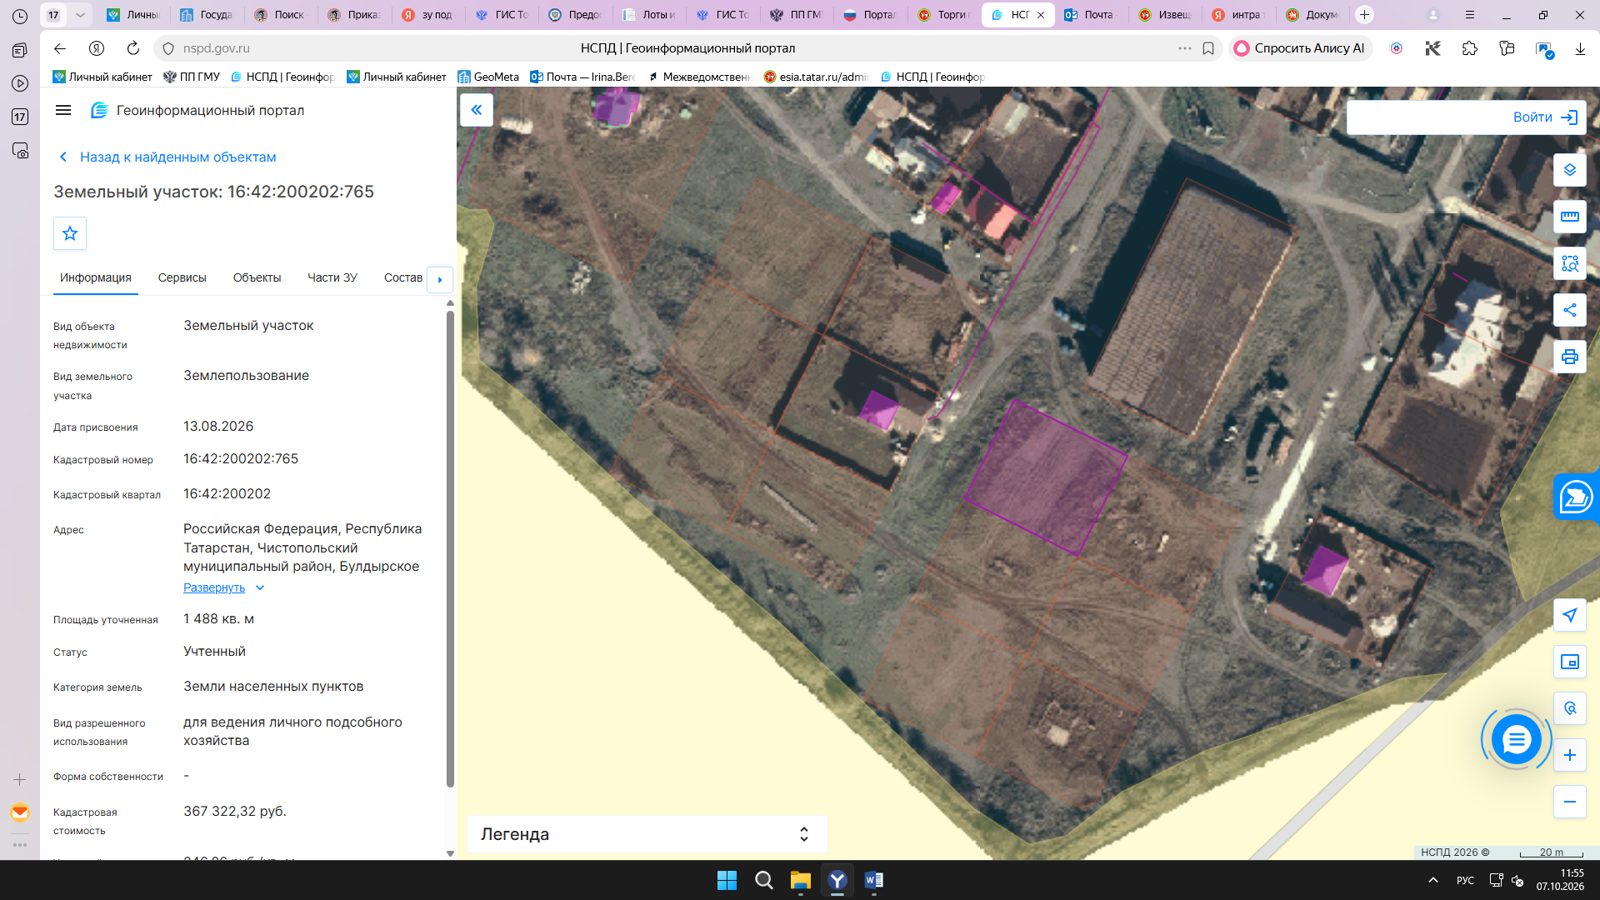Add the parcel to favorites with star icon
1600x900 pixels.
[70, 233]
